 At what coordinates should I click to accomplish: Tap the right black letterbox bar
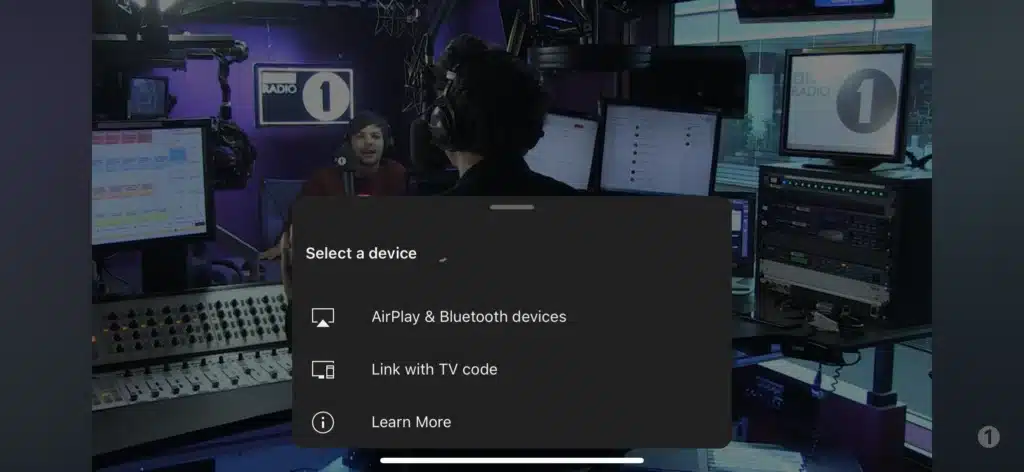point(978,236)
